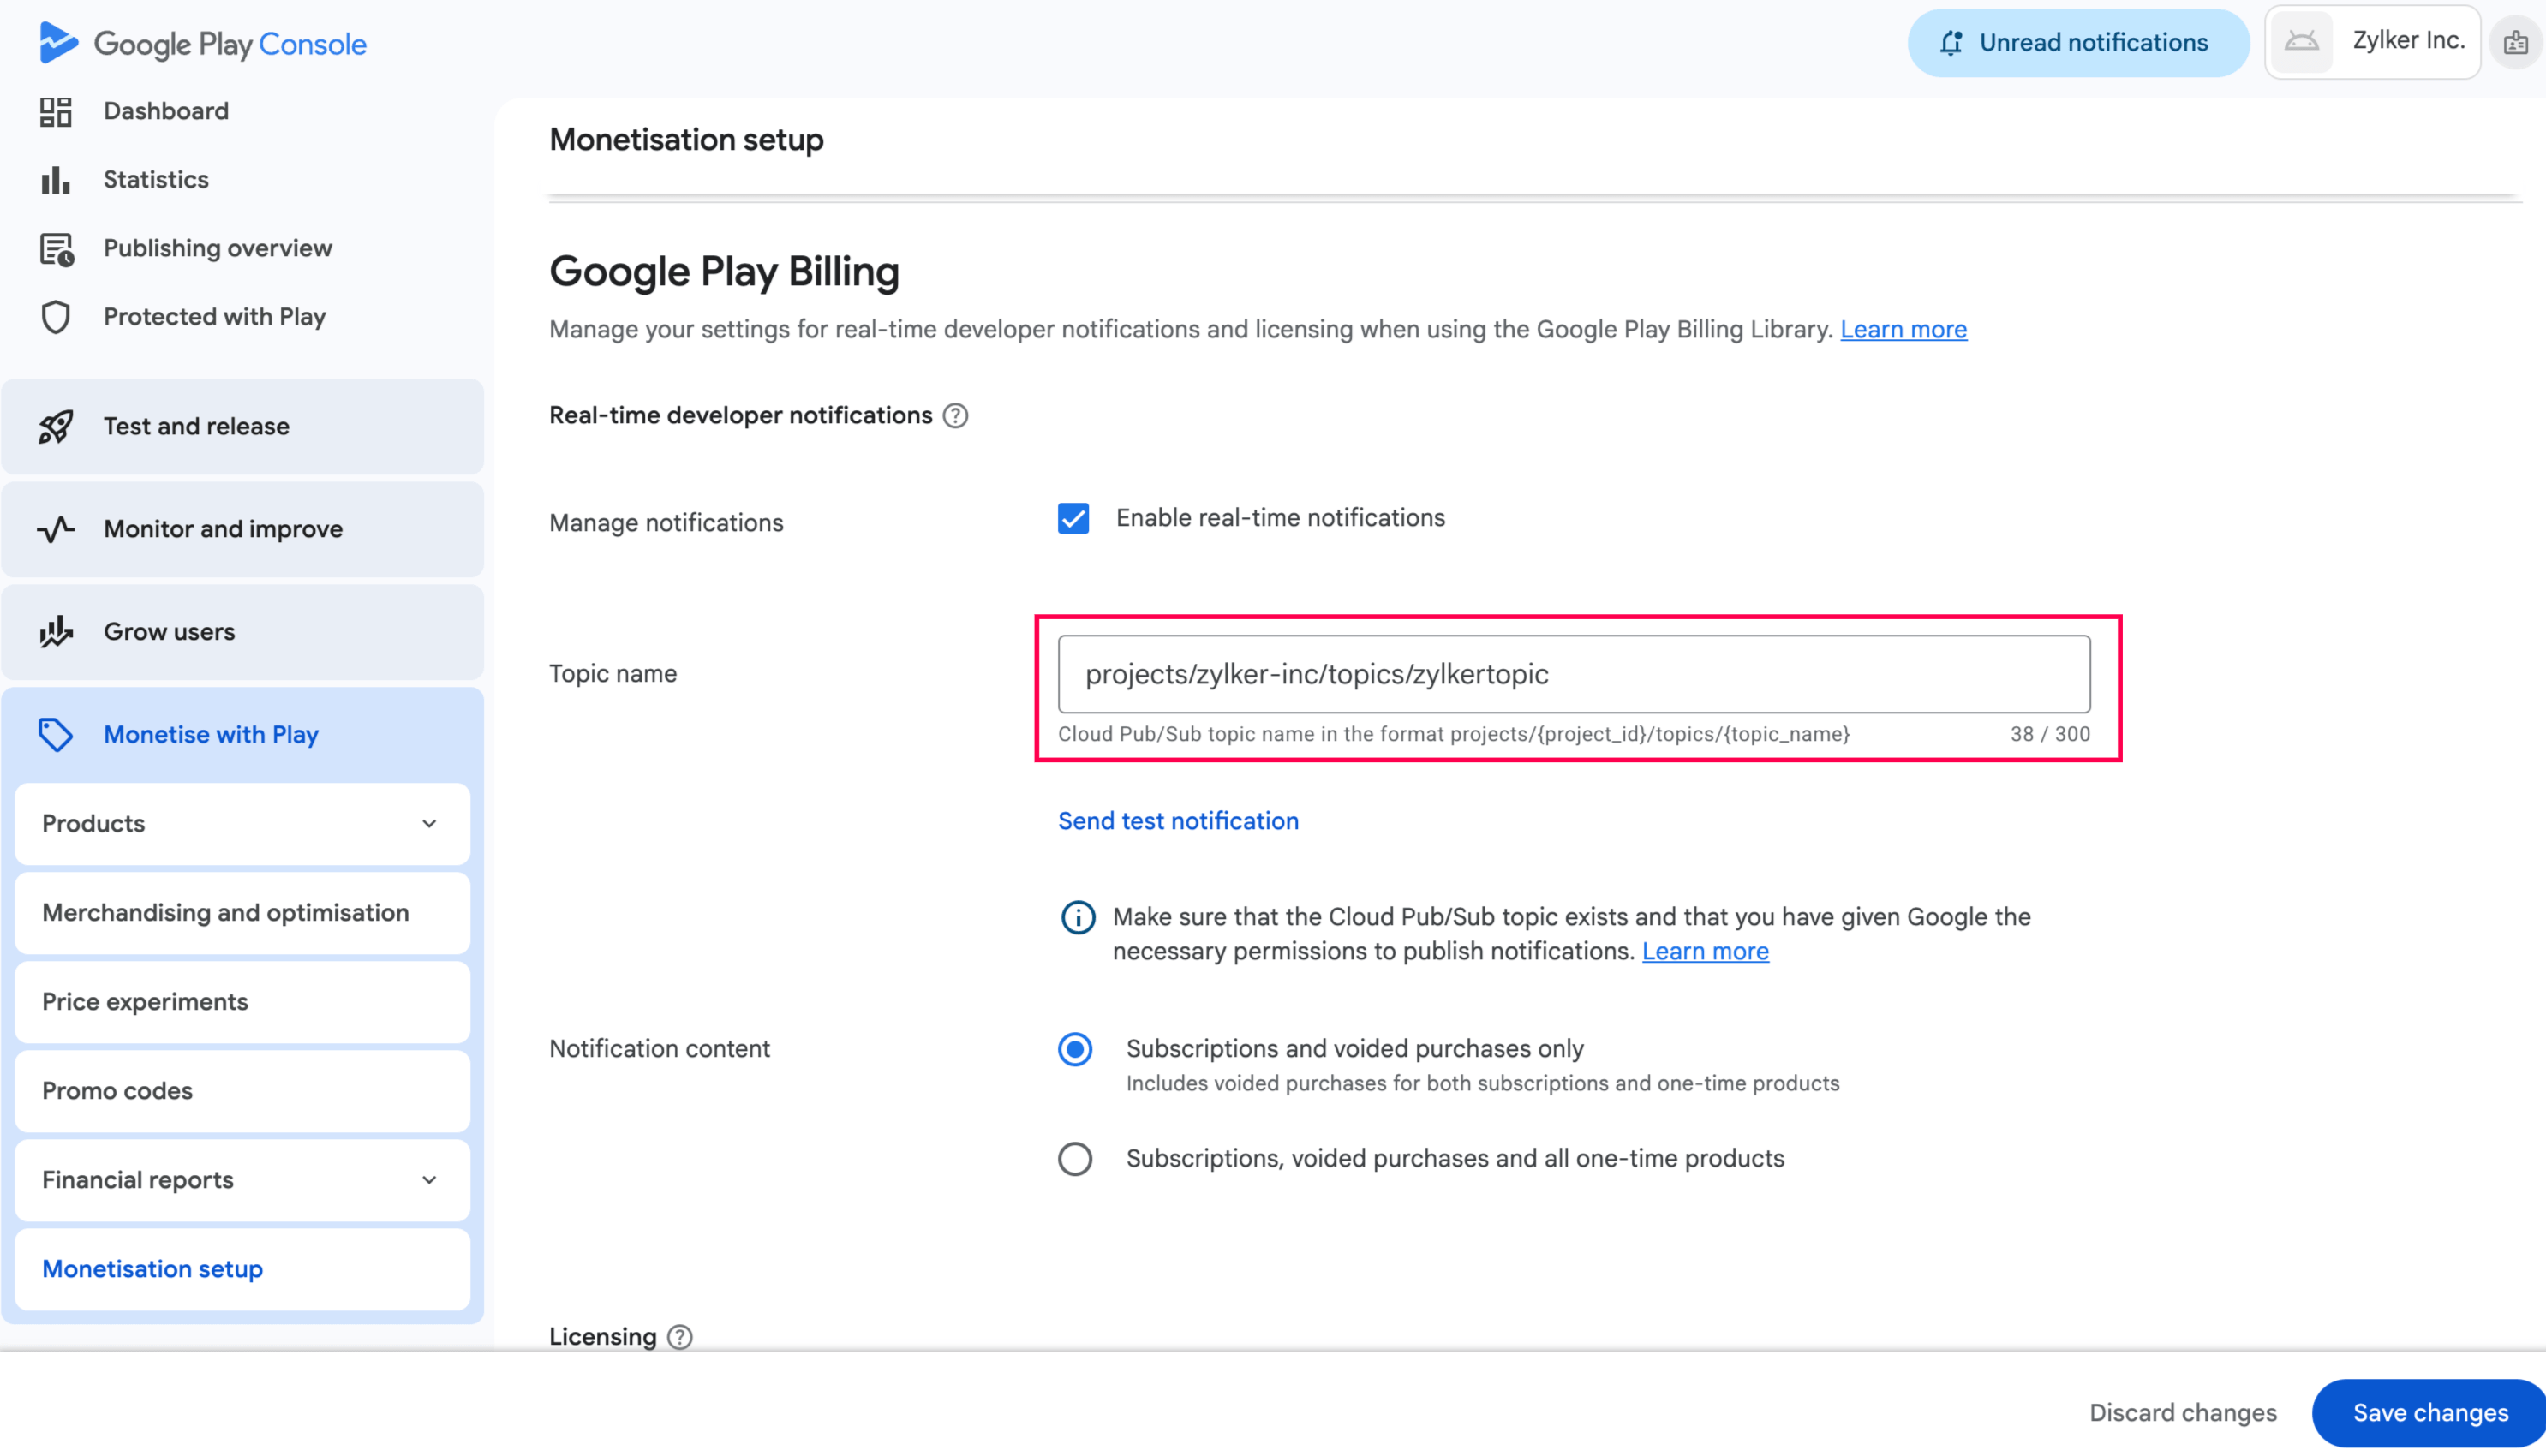Collapse Monetise with Play section
The height and width of the screenshot is (1456, 2546).
click(243, 735)
